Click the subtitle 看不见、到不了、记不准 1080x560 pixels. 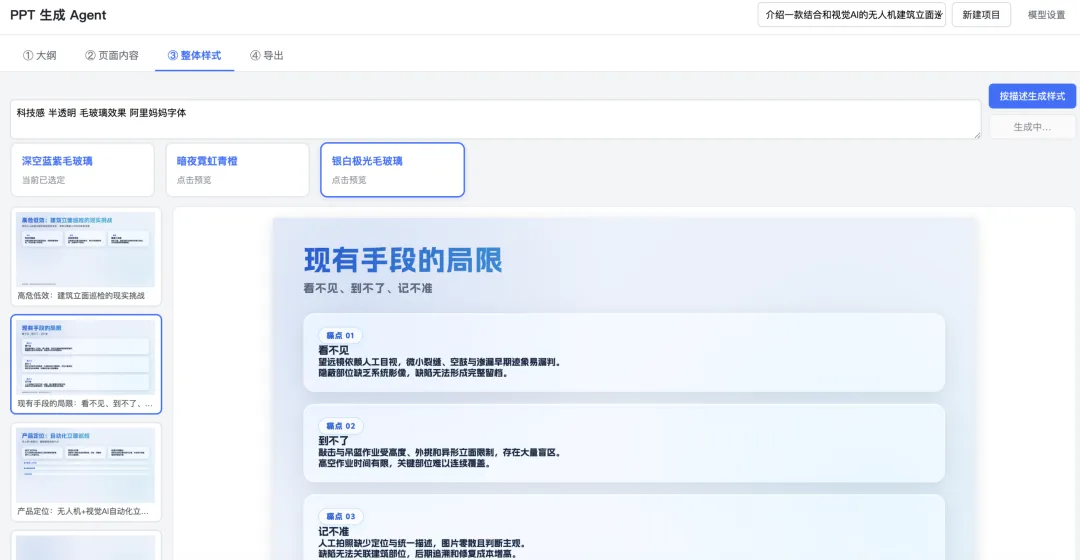[x=368, y=288]
